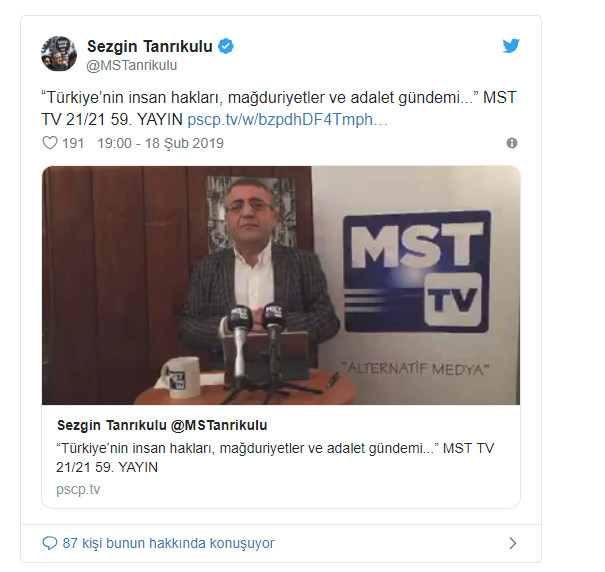Click the 191 likes count
The height and width of the screenshot is (572, 605).
tap(73, 143)
